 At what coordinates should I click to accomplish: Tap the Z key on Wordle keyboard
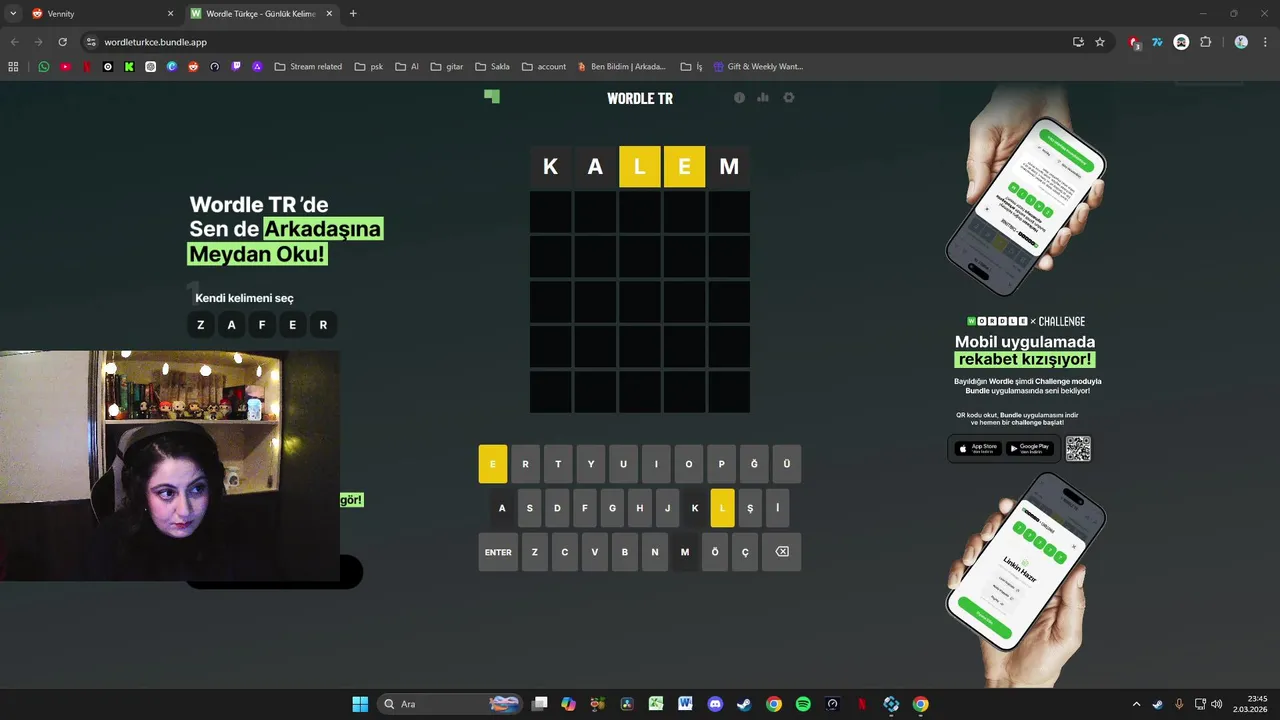coord(535,552)
